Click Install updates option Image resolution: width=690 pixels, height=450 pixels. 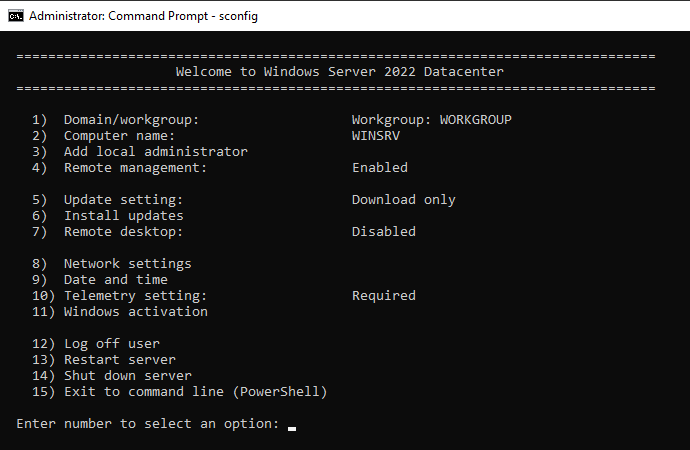[x=123, y=216]
